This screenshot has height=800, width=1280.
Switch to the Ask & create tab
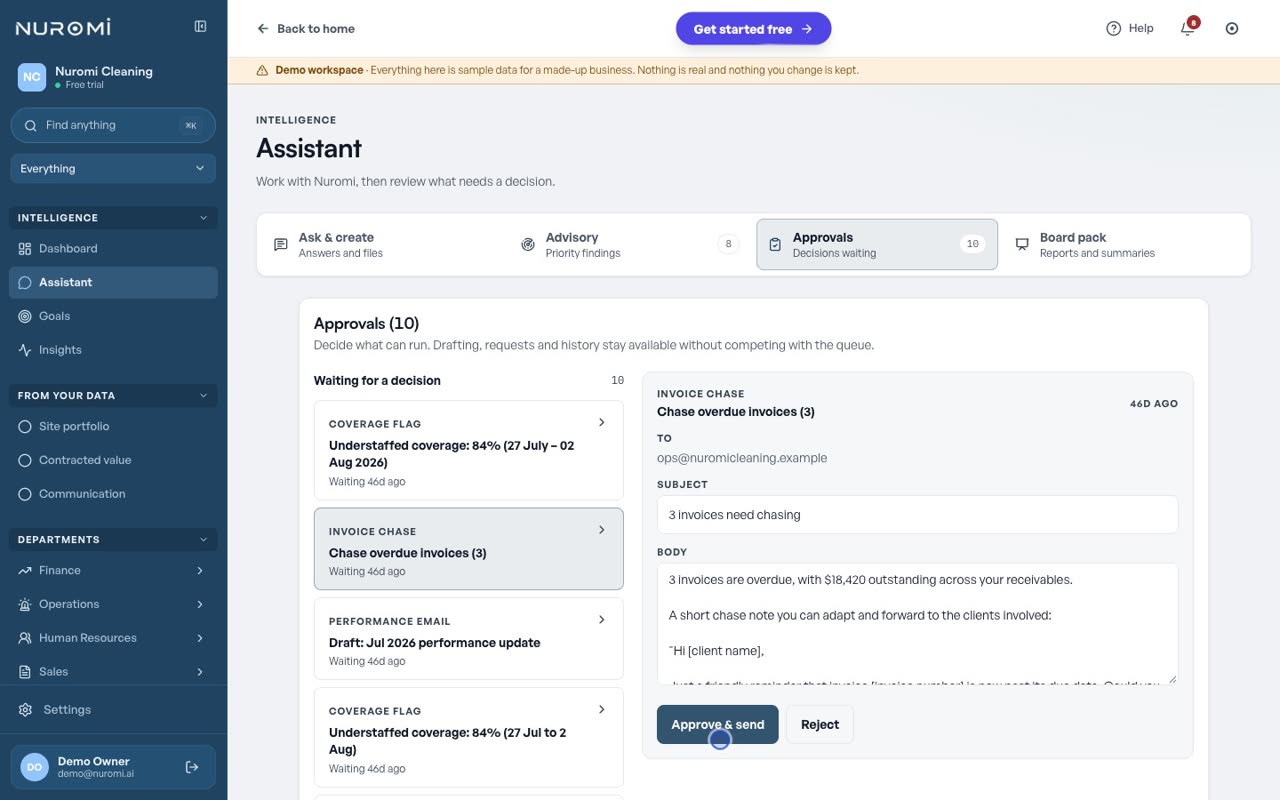383,245
